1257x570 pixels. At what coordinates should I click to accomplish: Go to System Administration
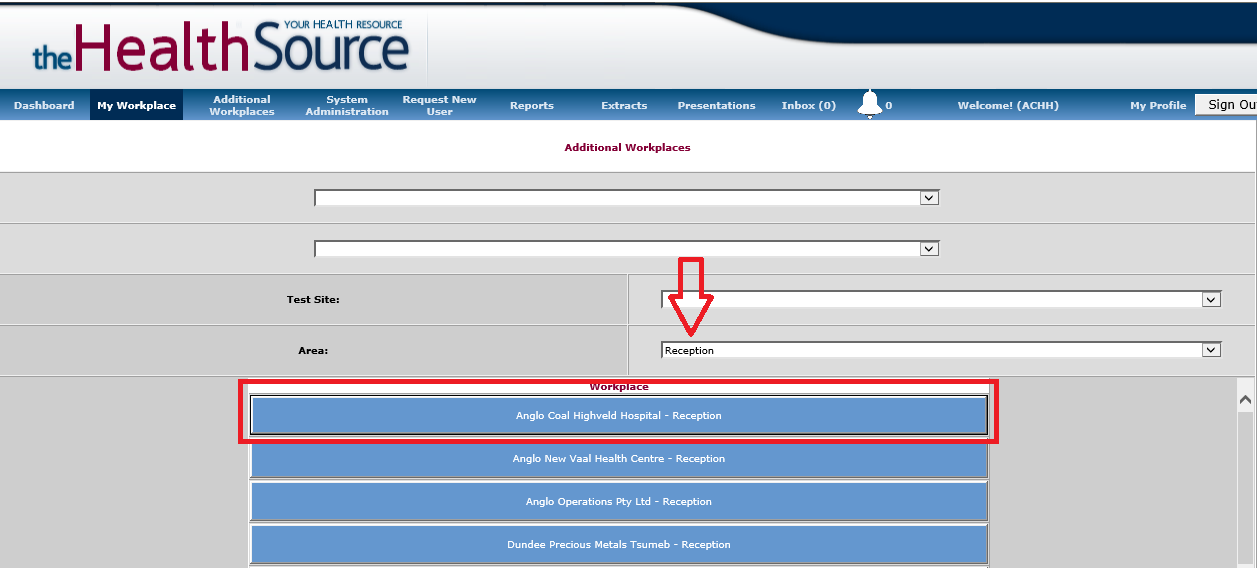(x=347, y=105)
